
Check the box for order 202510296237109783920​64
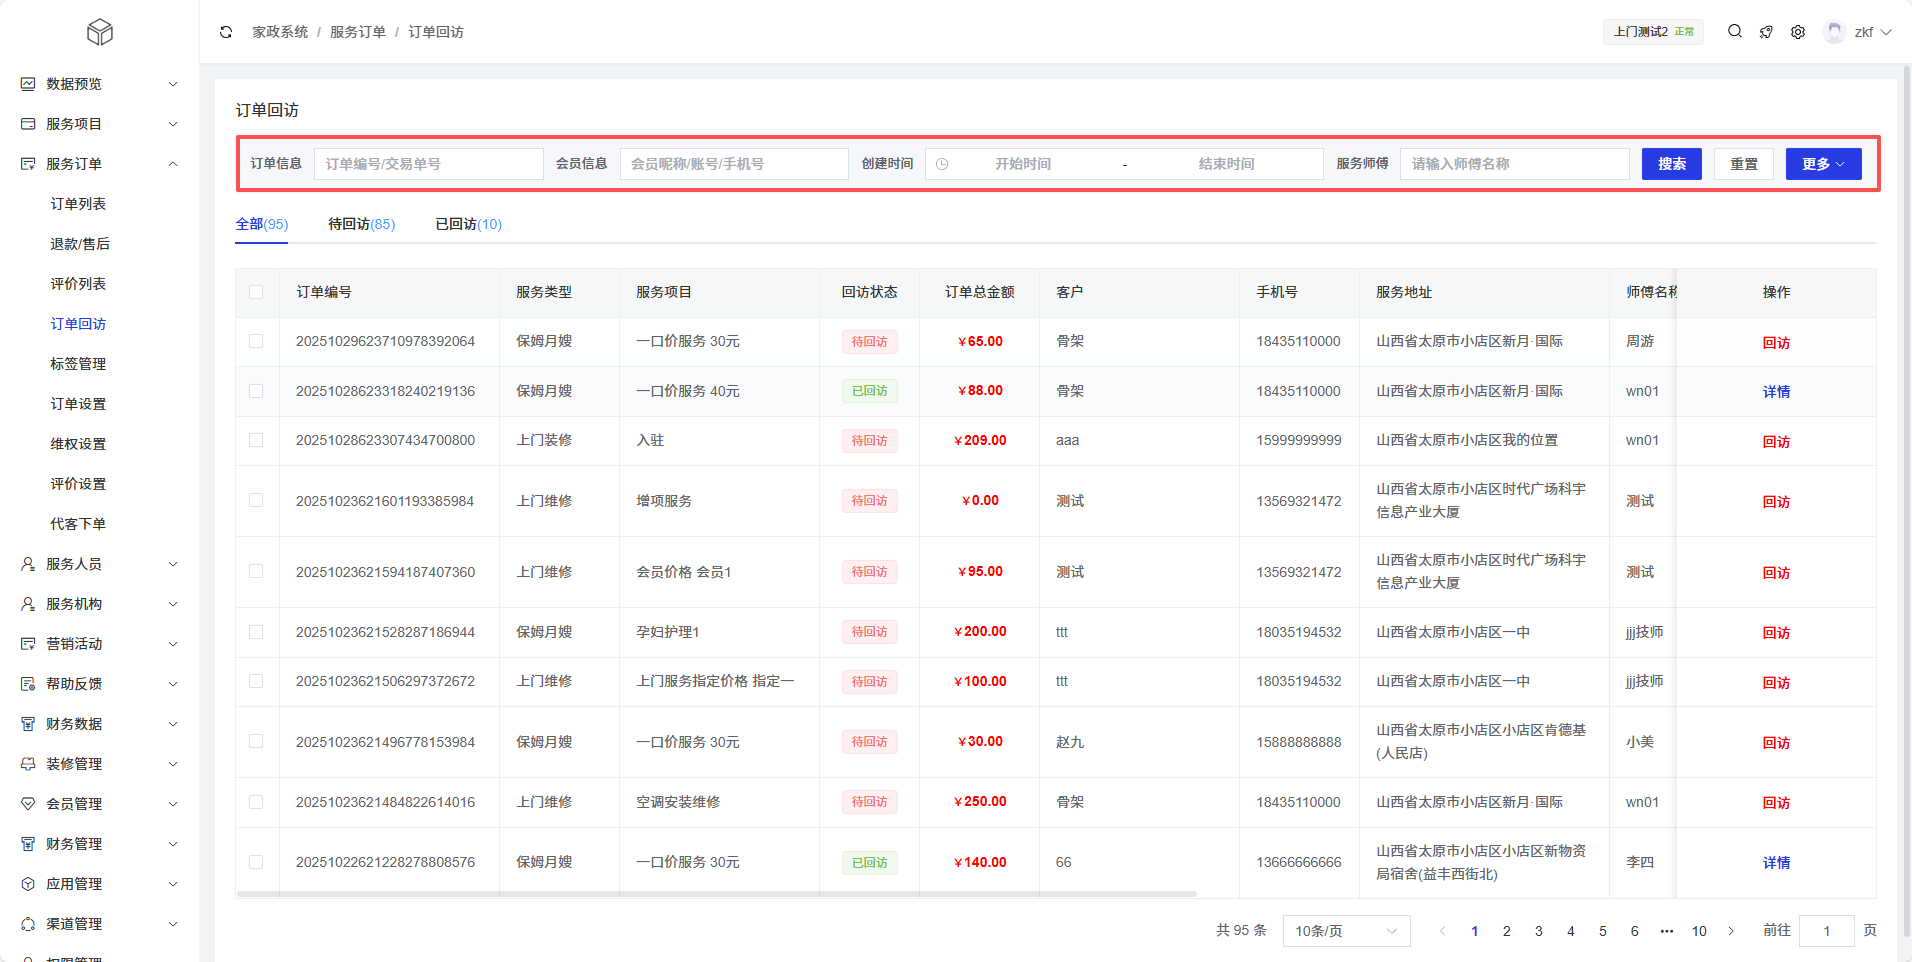[x=256, y=341]
